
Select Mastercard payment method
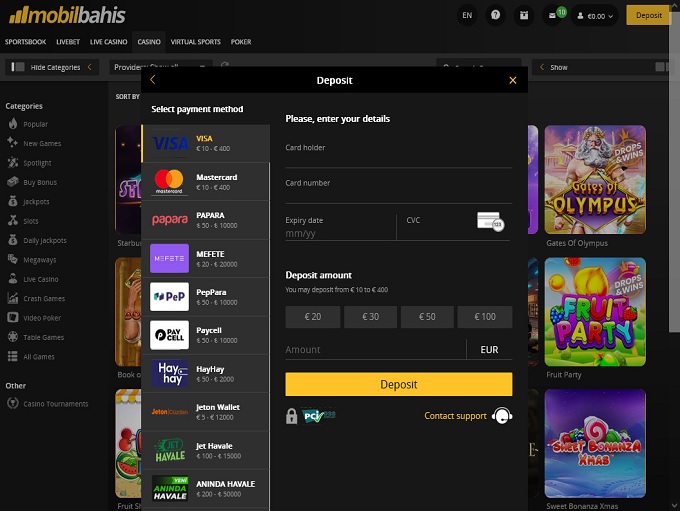[205, 182]
